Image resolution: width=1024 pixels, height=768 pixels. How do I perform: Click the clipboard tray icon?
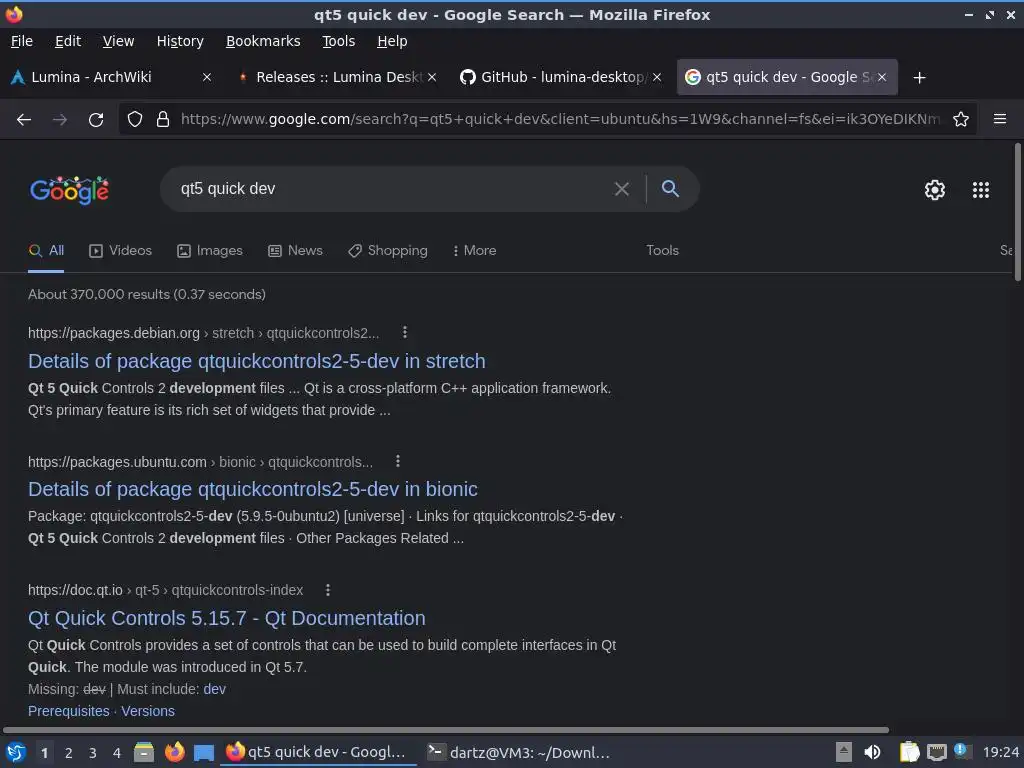[909, 752]
